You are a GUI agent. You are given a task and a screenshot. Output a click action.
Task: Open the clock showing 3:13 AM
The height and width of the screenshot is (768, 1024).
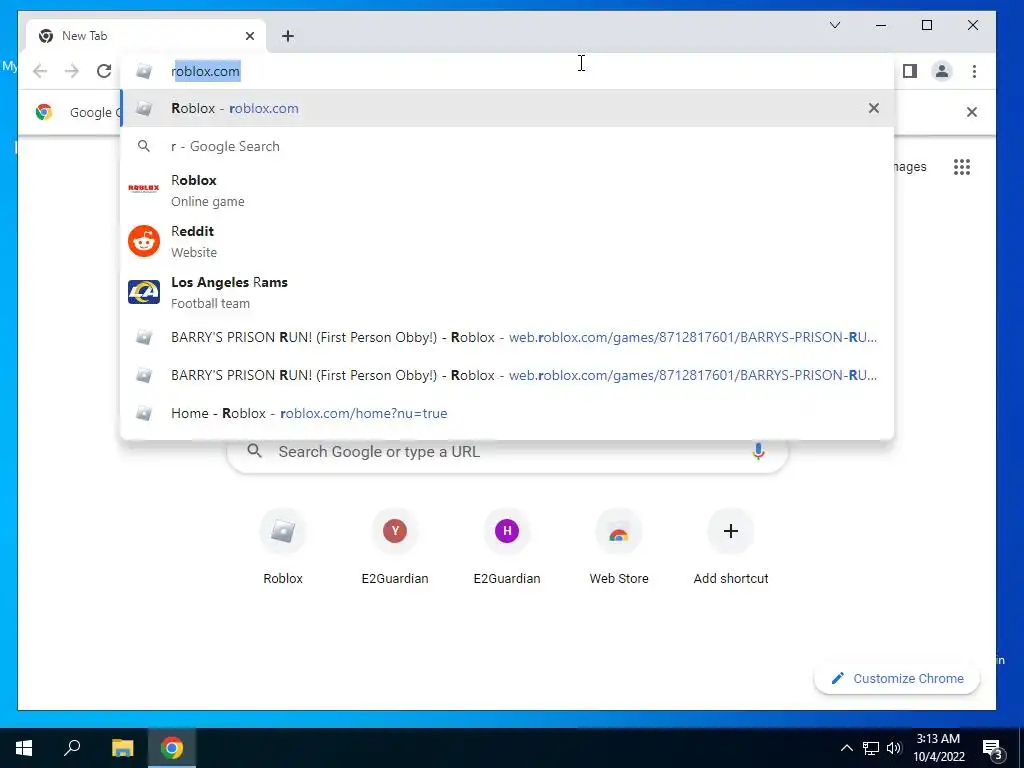[938, 748]
